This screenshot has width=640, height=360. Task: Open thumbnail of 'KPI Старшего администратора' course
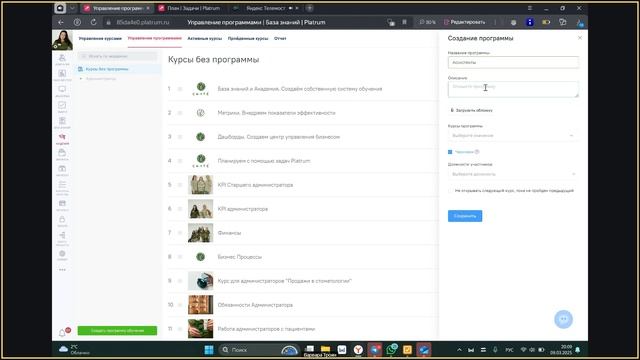(x=200, y=185)
